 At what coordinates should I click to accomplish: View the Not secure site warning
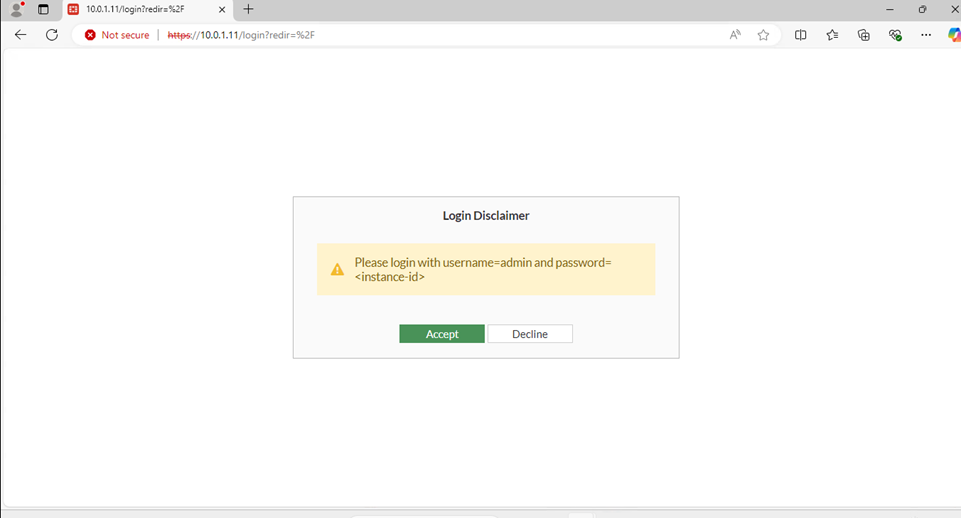tap(117, 35)
